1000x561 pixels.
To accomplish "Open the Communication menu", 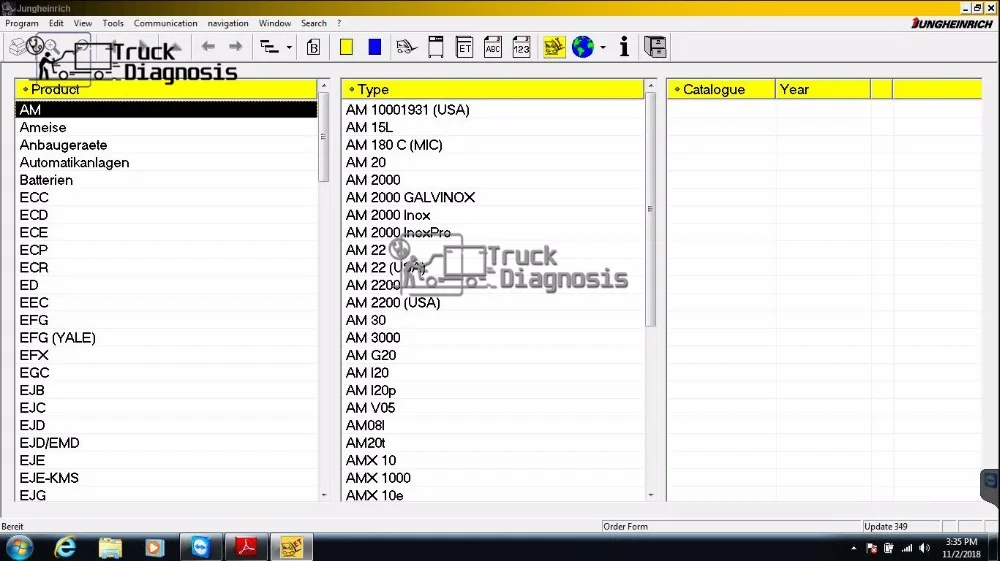I will click(166, 23).
